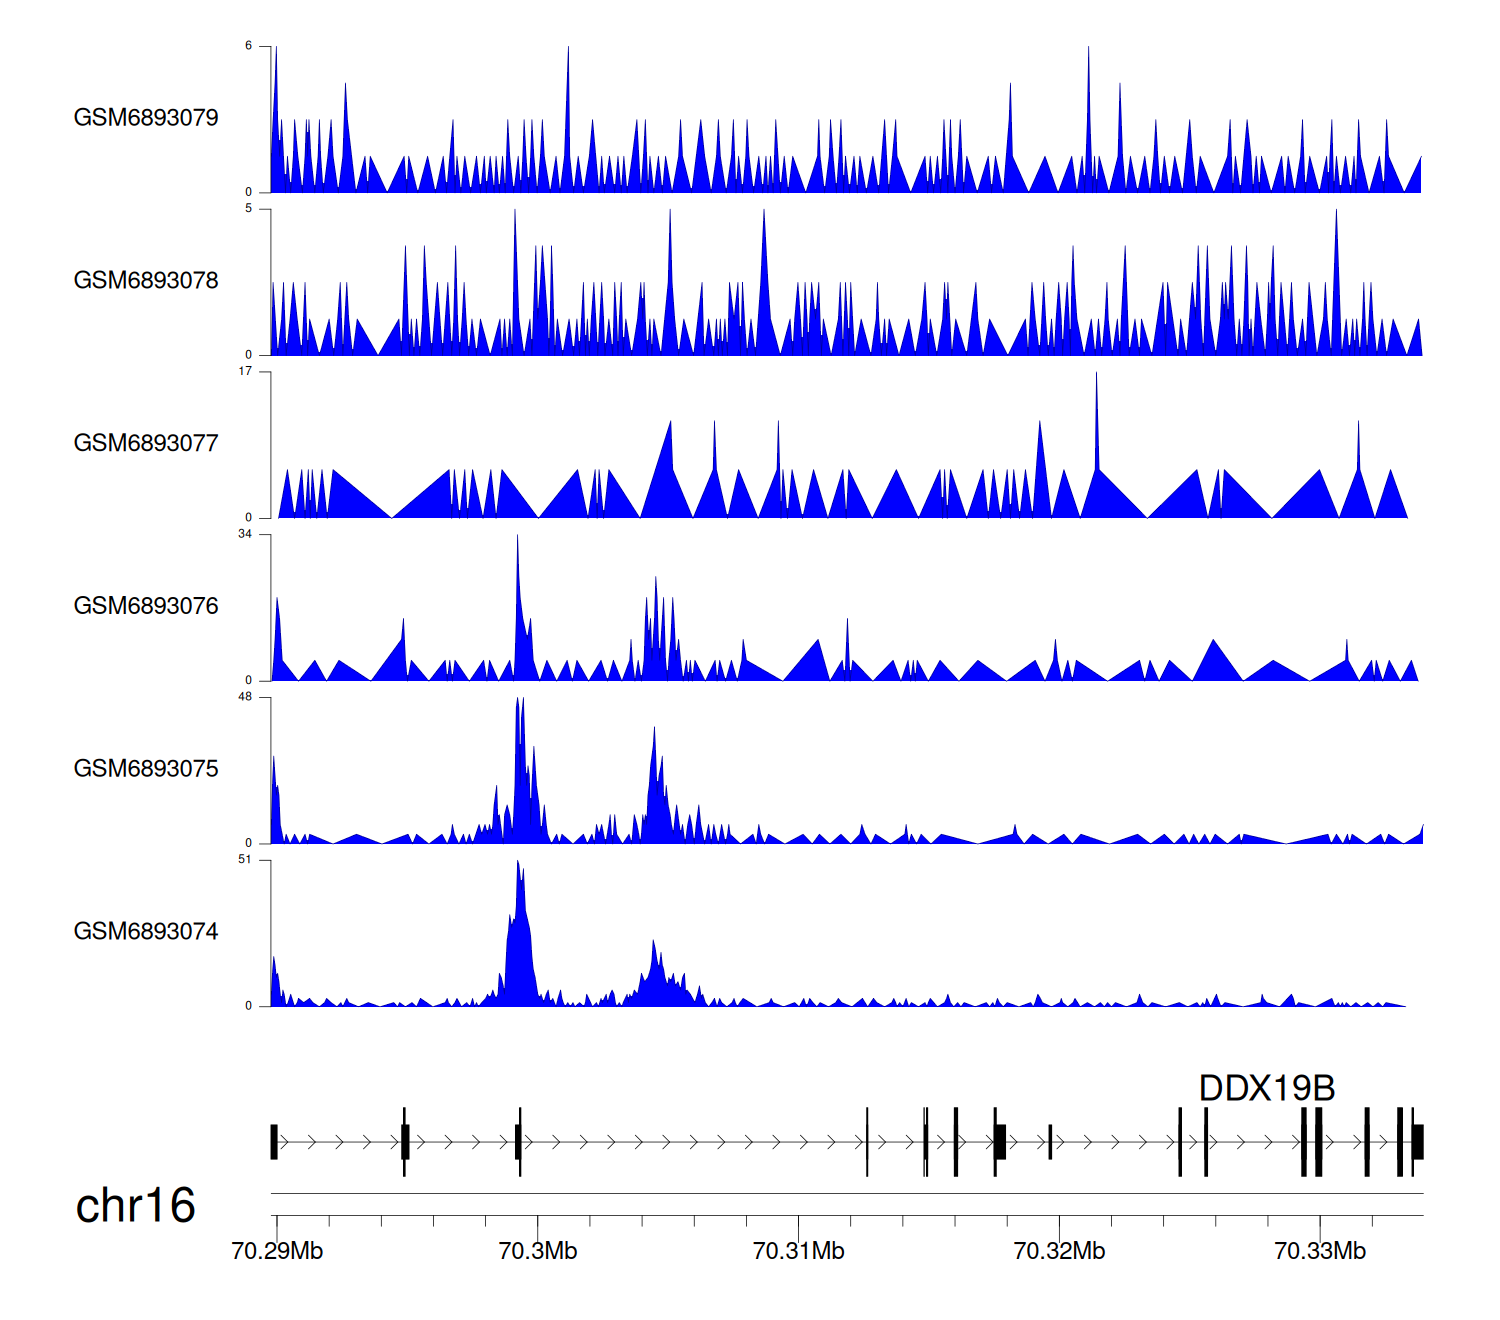Click the GSM6893079 track label
Viewport: 1500px width, 1320px height.
click(x=146, y=118)
